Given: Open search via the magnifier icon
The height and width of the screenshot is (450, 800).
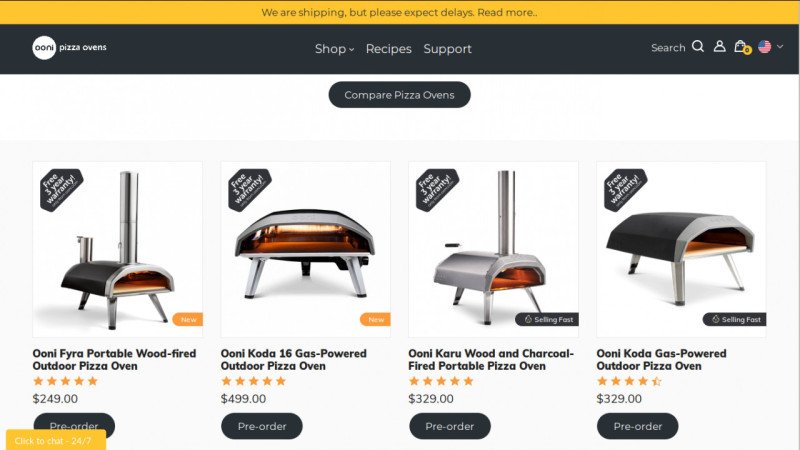Looking at the screenshot, I should pyautogui.click(x=698, y=47).
